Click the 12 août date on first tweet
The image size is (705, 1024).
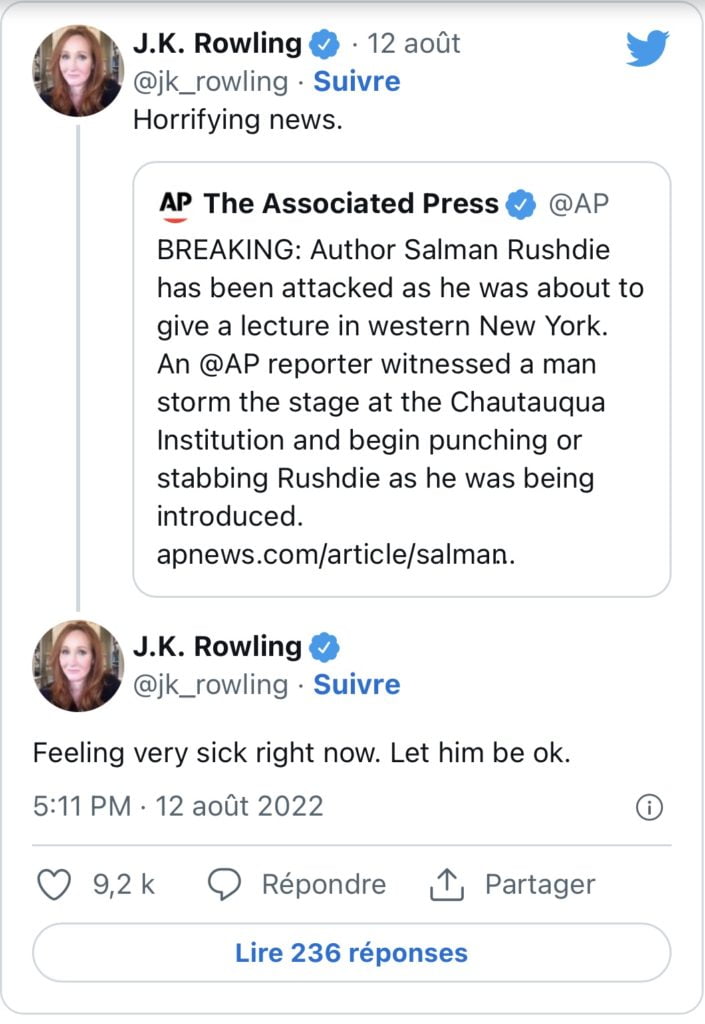[414, 44]
